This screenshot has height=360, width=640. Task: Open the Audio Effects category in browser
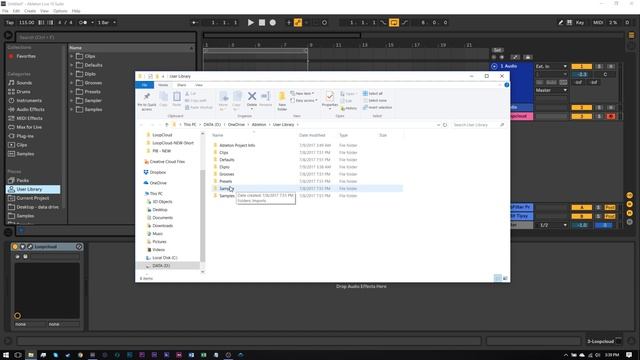(x=31, y=109)
